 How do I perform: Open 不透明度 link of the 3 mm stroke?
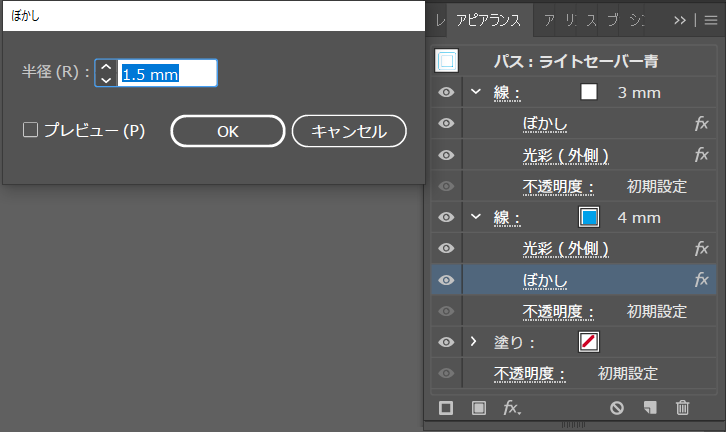point(558,187)
